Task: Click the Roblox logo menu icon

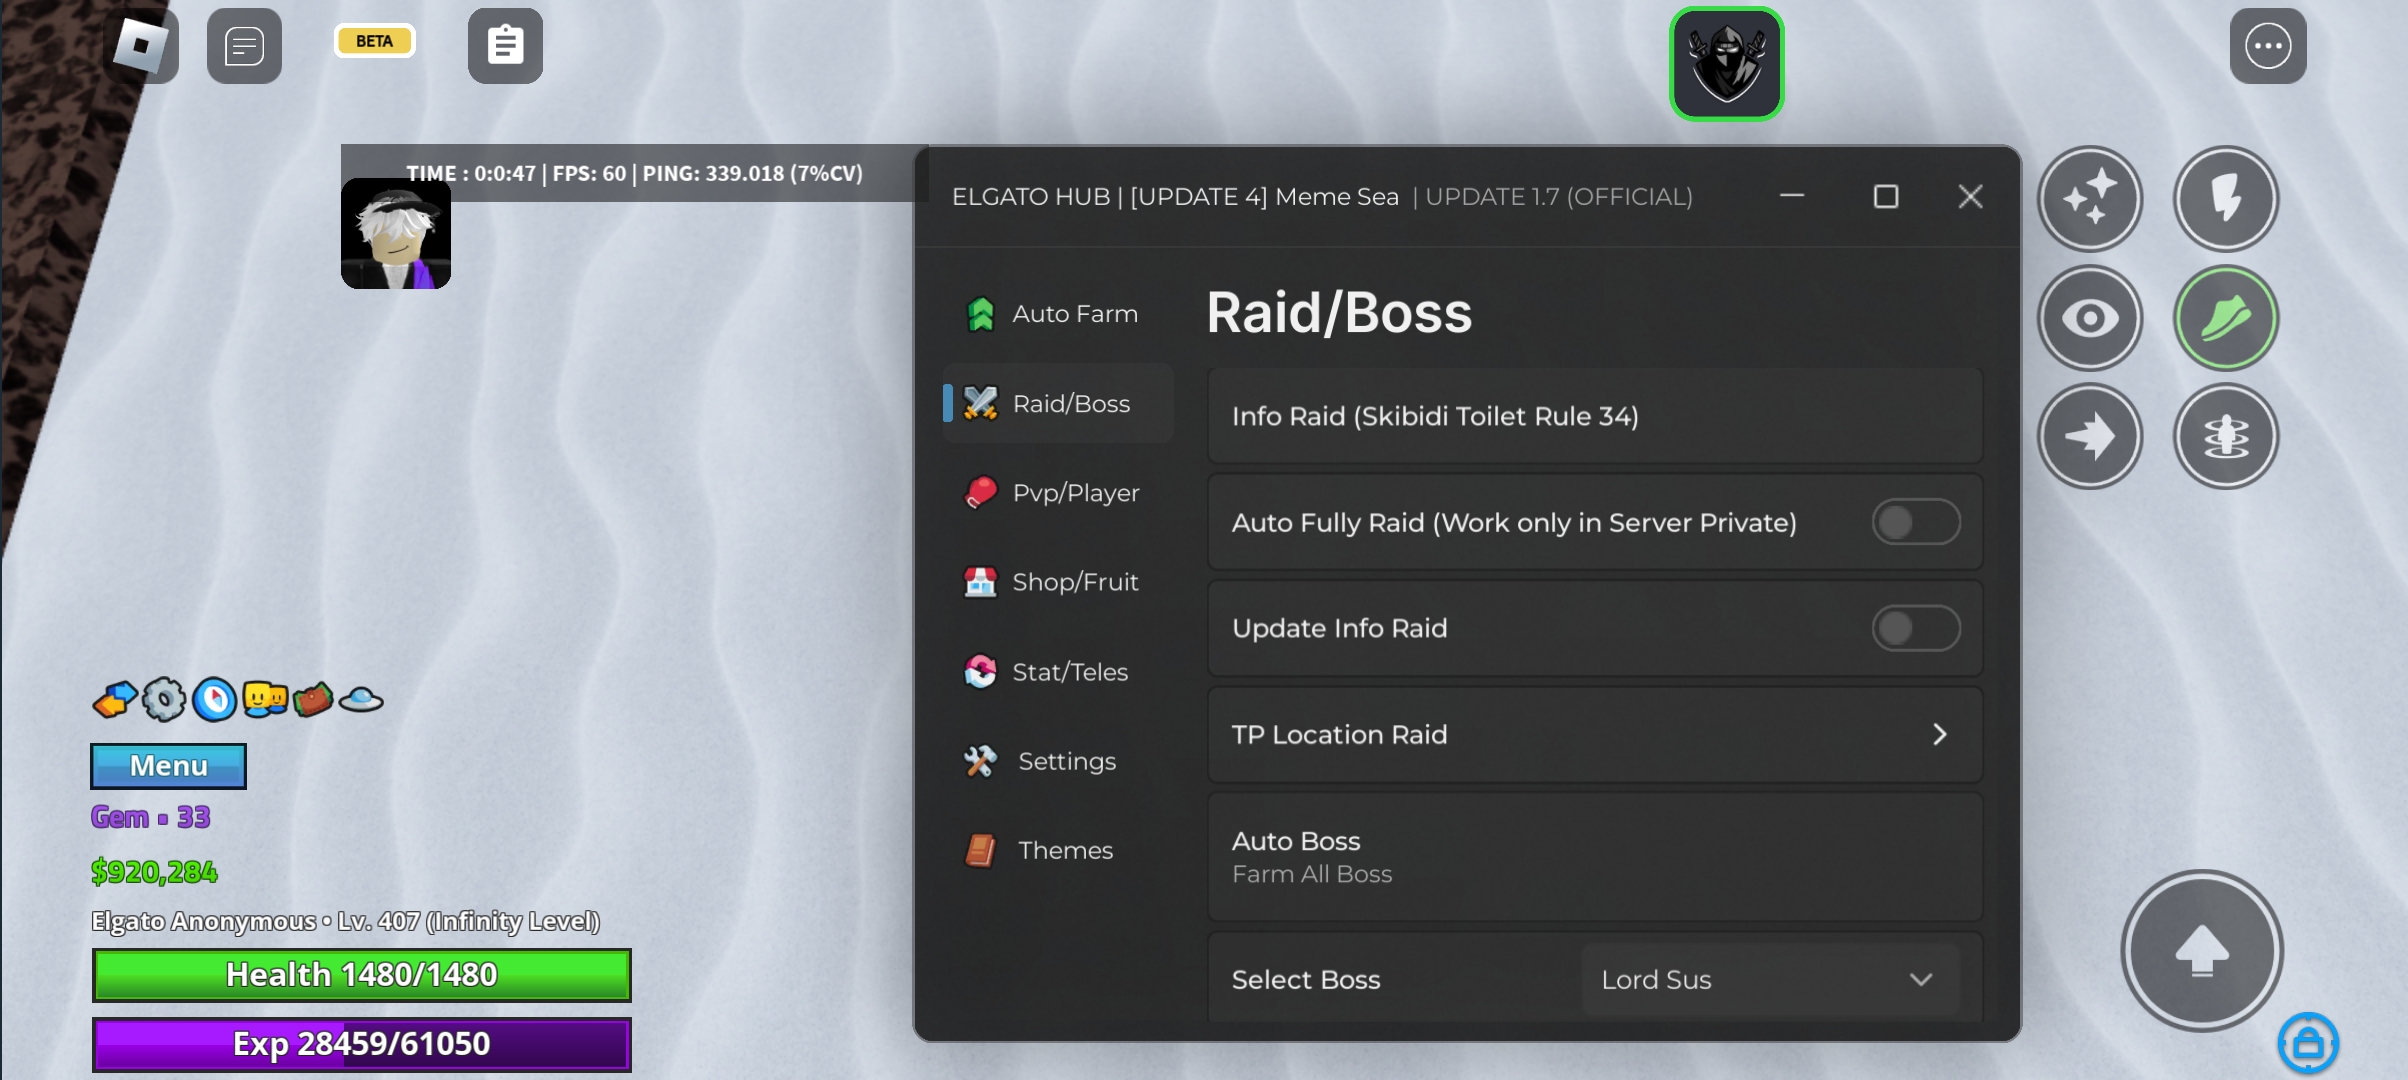Action: [x=141, y=45]
